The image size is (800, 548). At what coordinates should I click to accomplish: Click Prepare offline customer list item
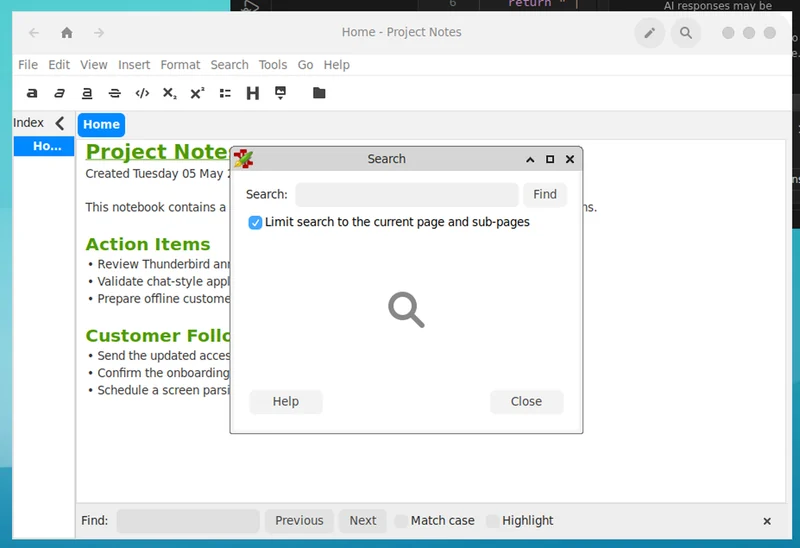[x=164, y=299]
